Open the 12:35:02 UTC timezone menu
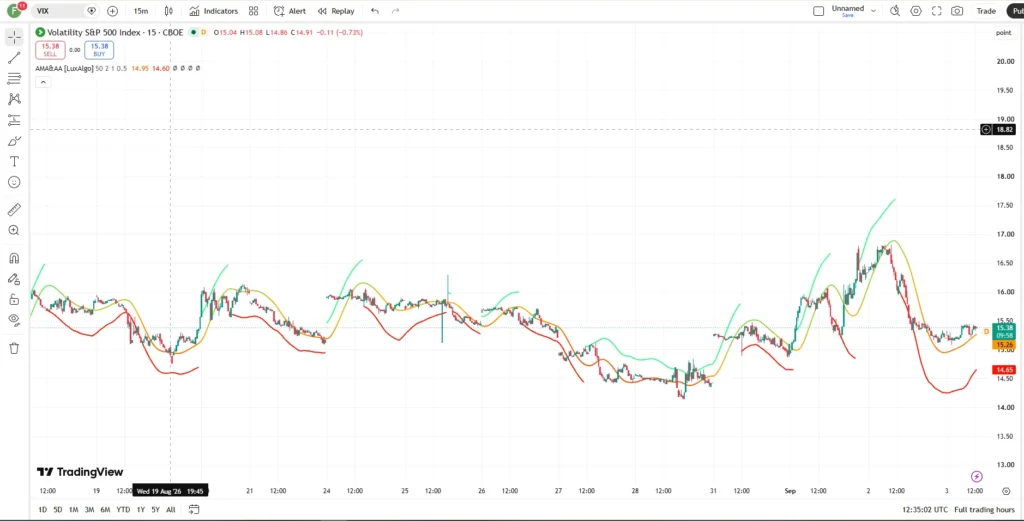This screenshot has height=521, width=1024. point(925,509)
